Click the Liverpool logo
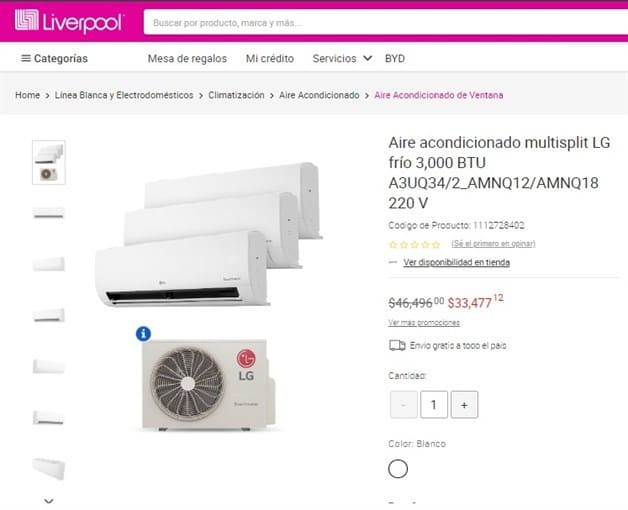The image size is (628, 510). [x=70, y=21]
